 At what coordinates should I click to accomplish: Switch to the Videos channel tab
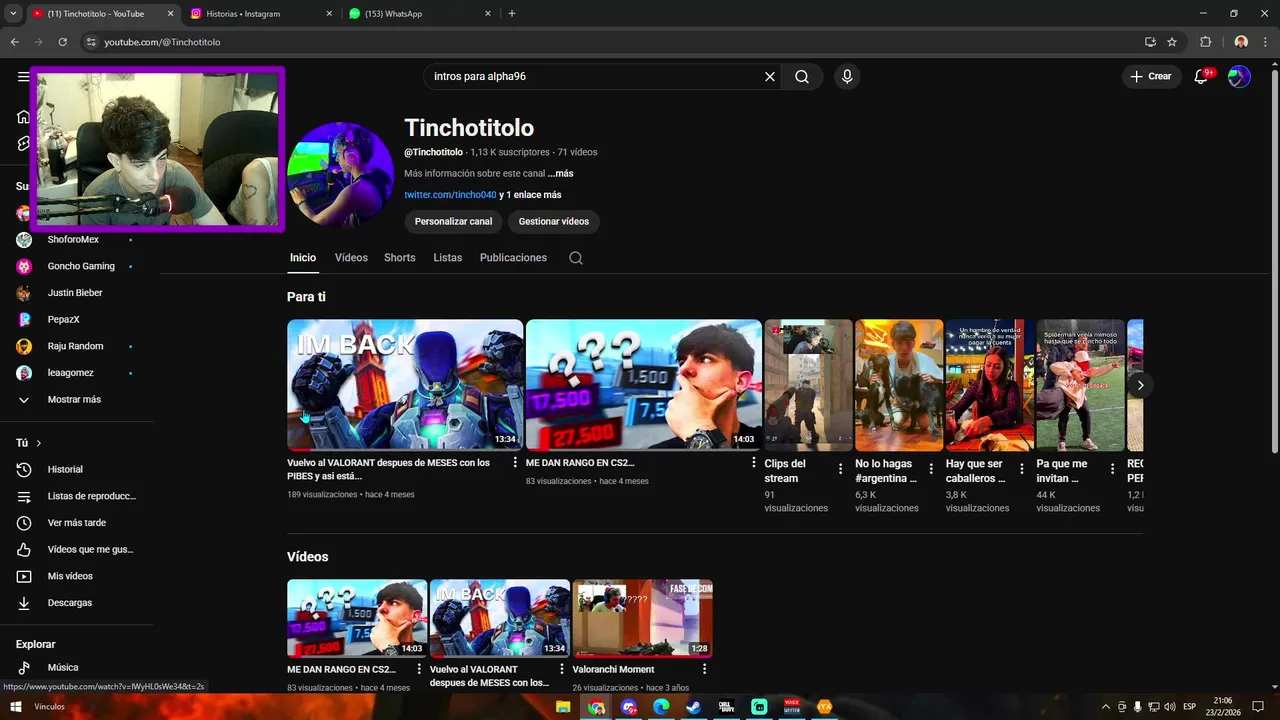click(x=351, y=258)
